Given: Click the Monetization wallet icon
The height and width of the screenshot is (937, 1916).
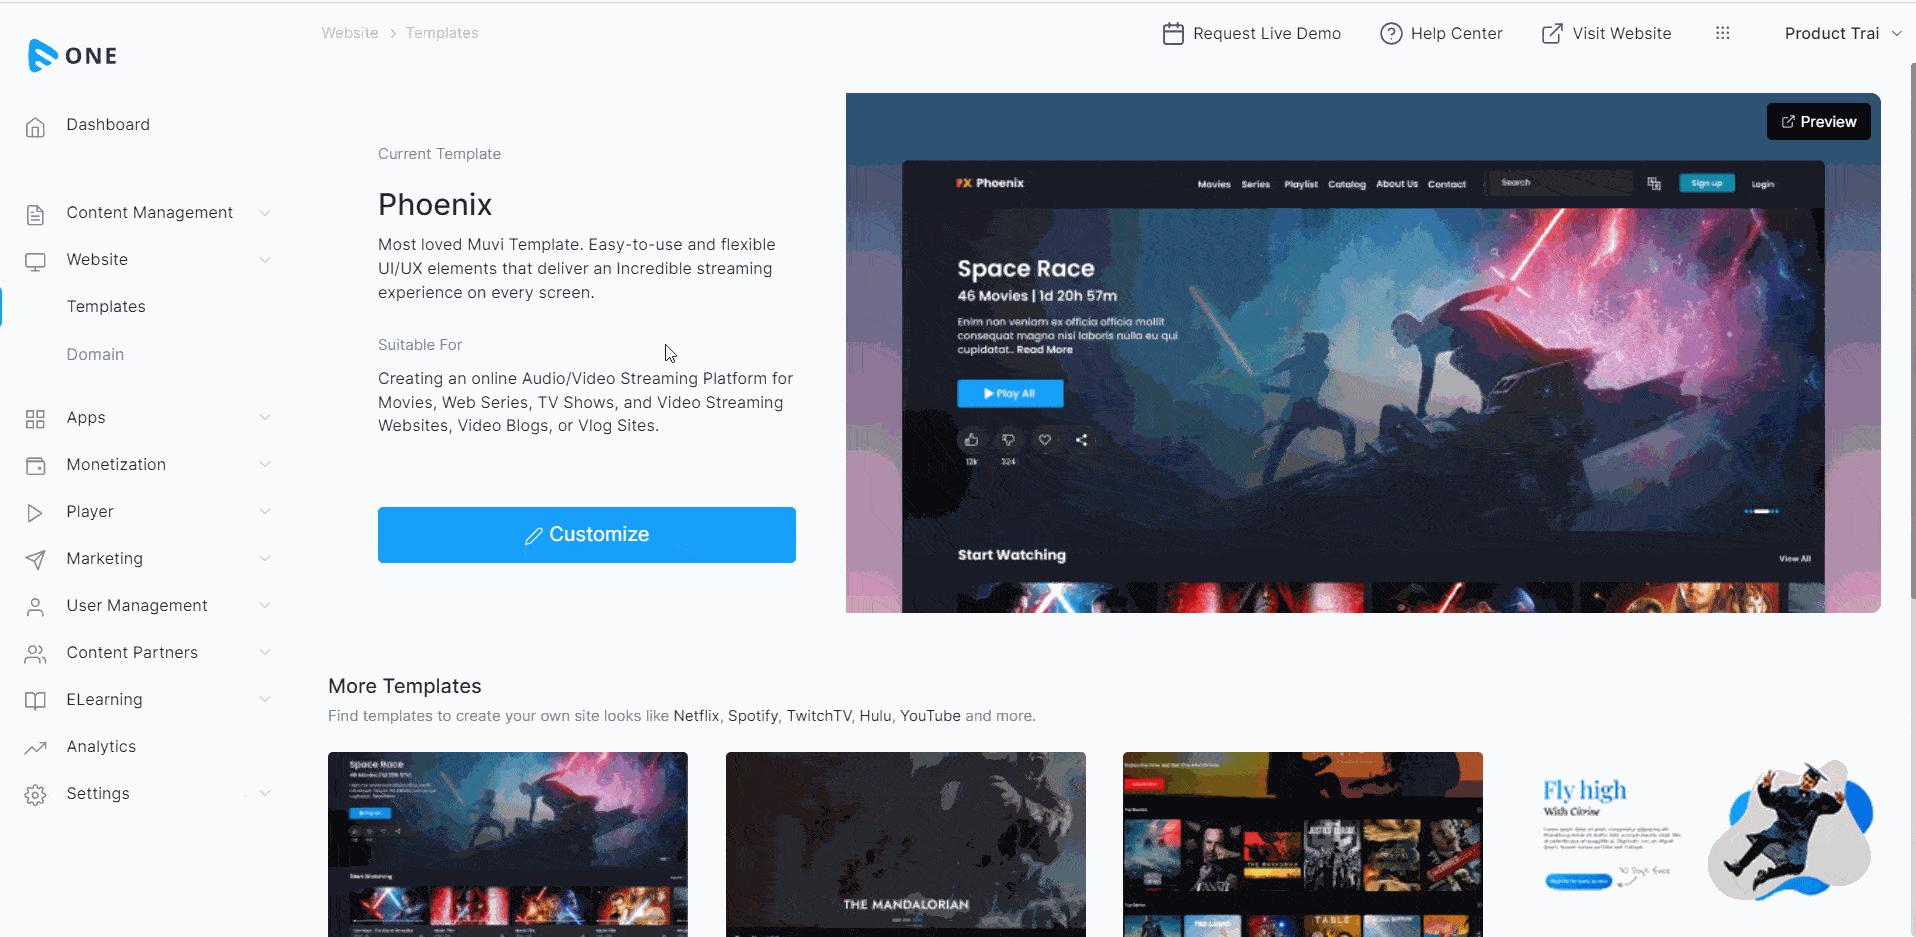Looking at the screenshot, I should [35, 466].
